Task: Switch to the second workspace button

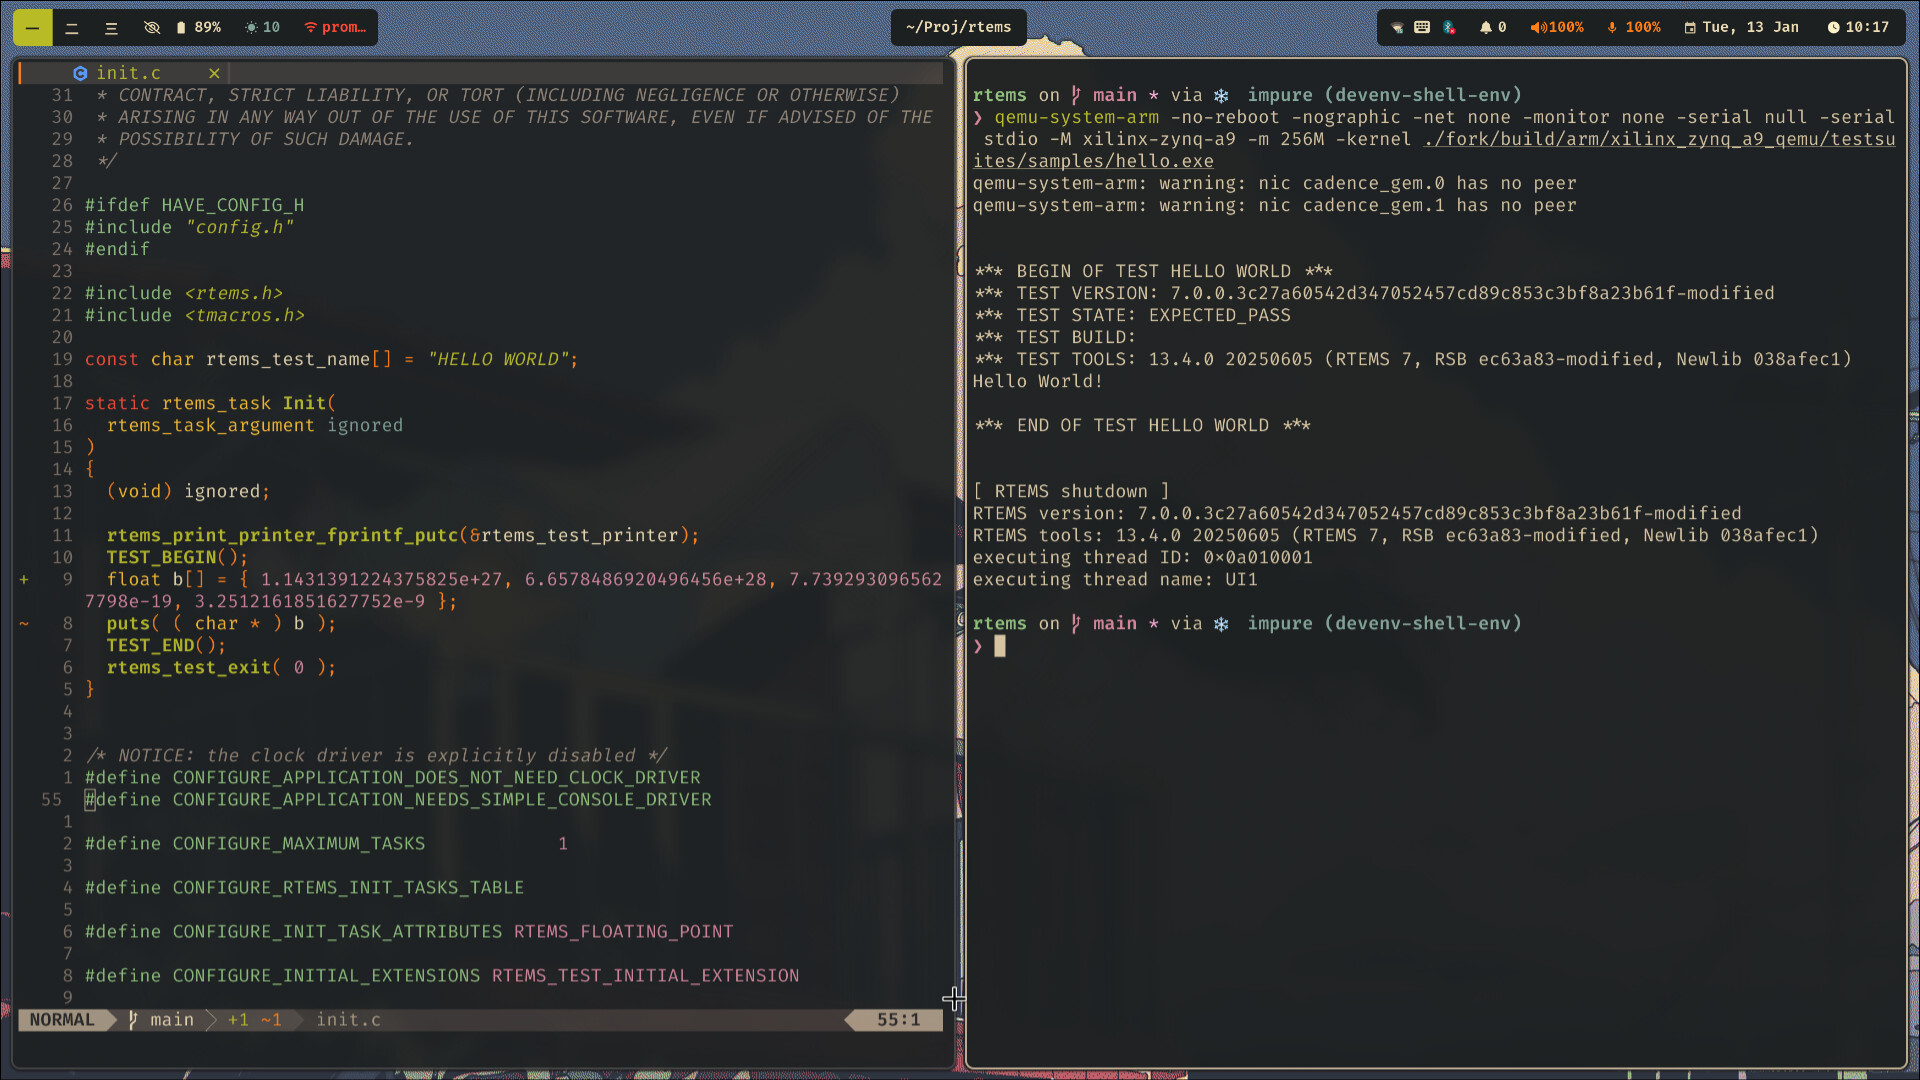Action: [72, 27]
